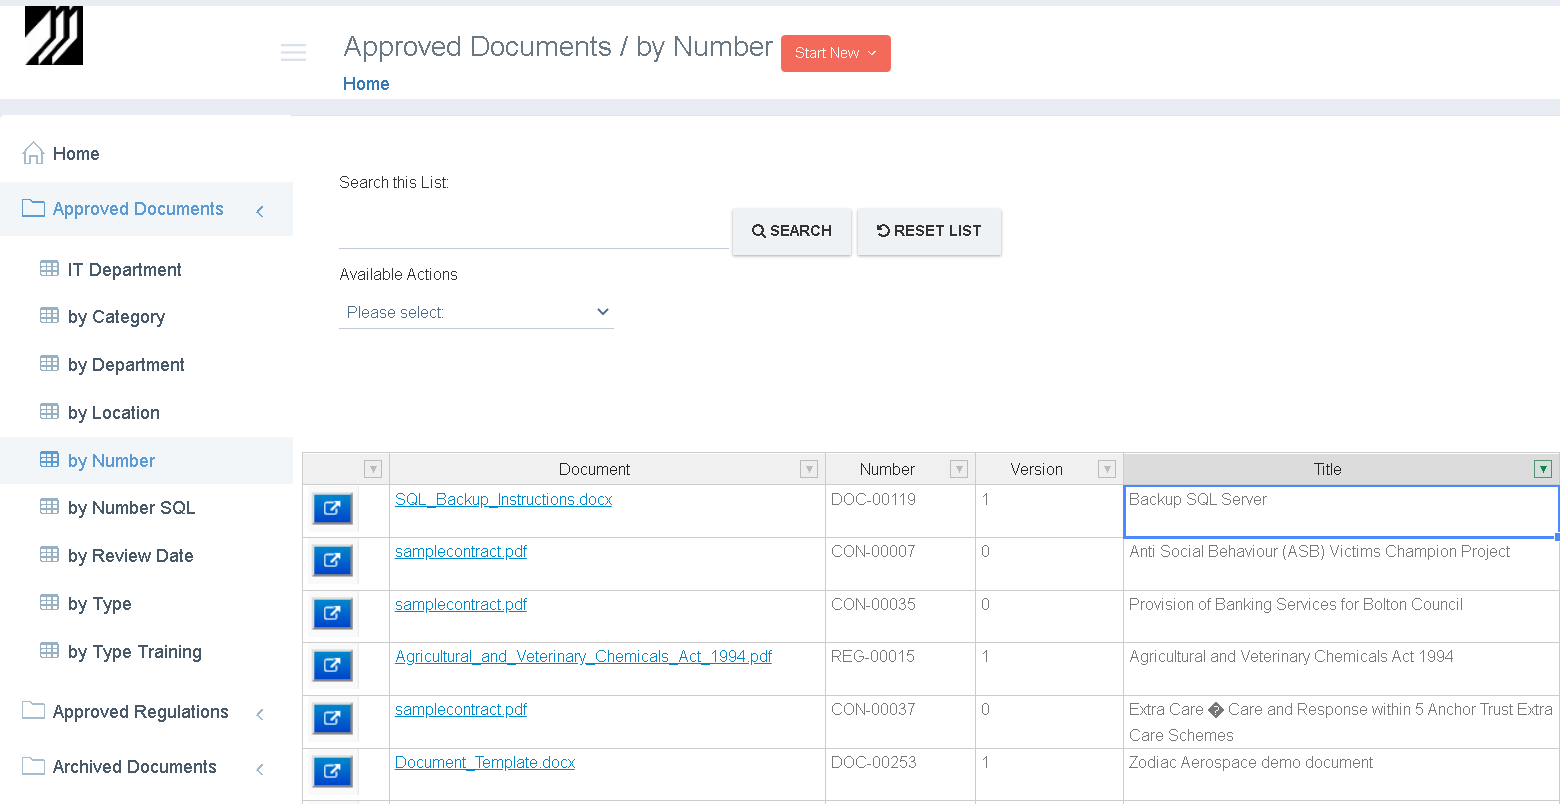
Task: Expand the Archived Documents menu chevron
Action: (260, 768)
